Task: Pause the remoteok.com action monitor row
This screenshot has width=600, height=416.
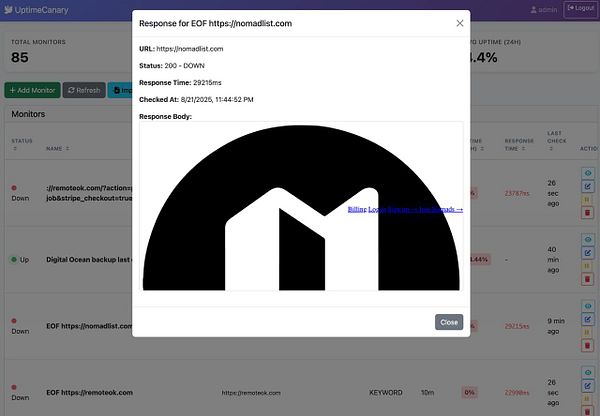Action: [588, 199]
